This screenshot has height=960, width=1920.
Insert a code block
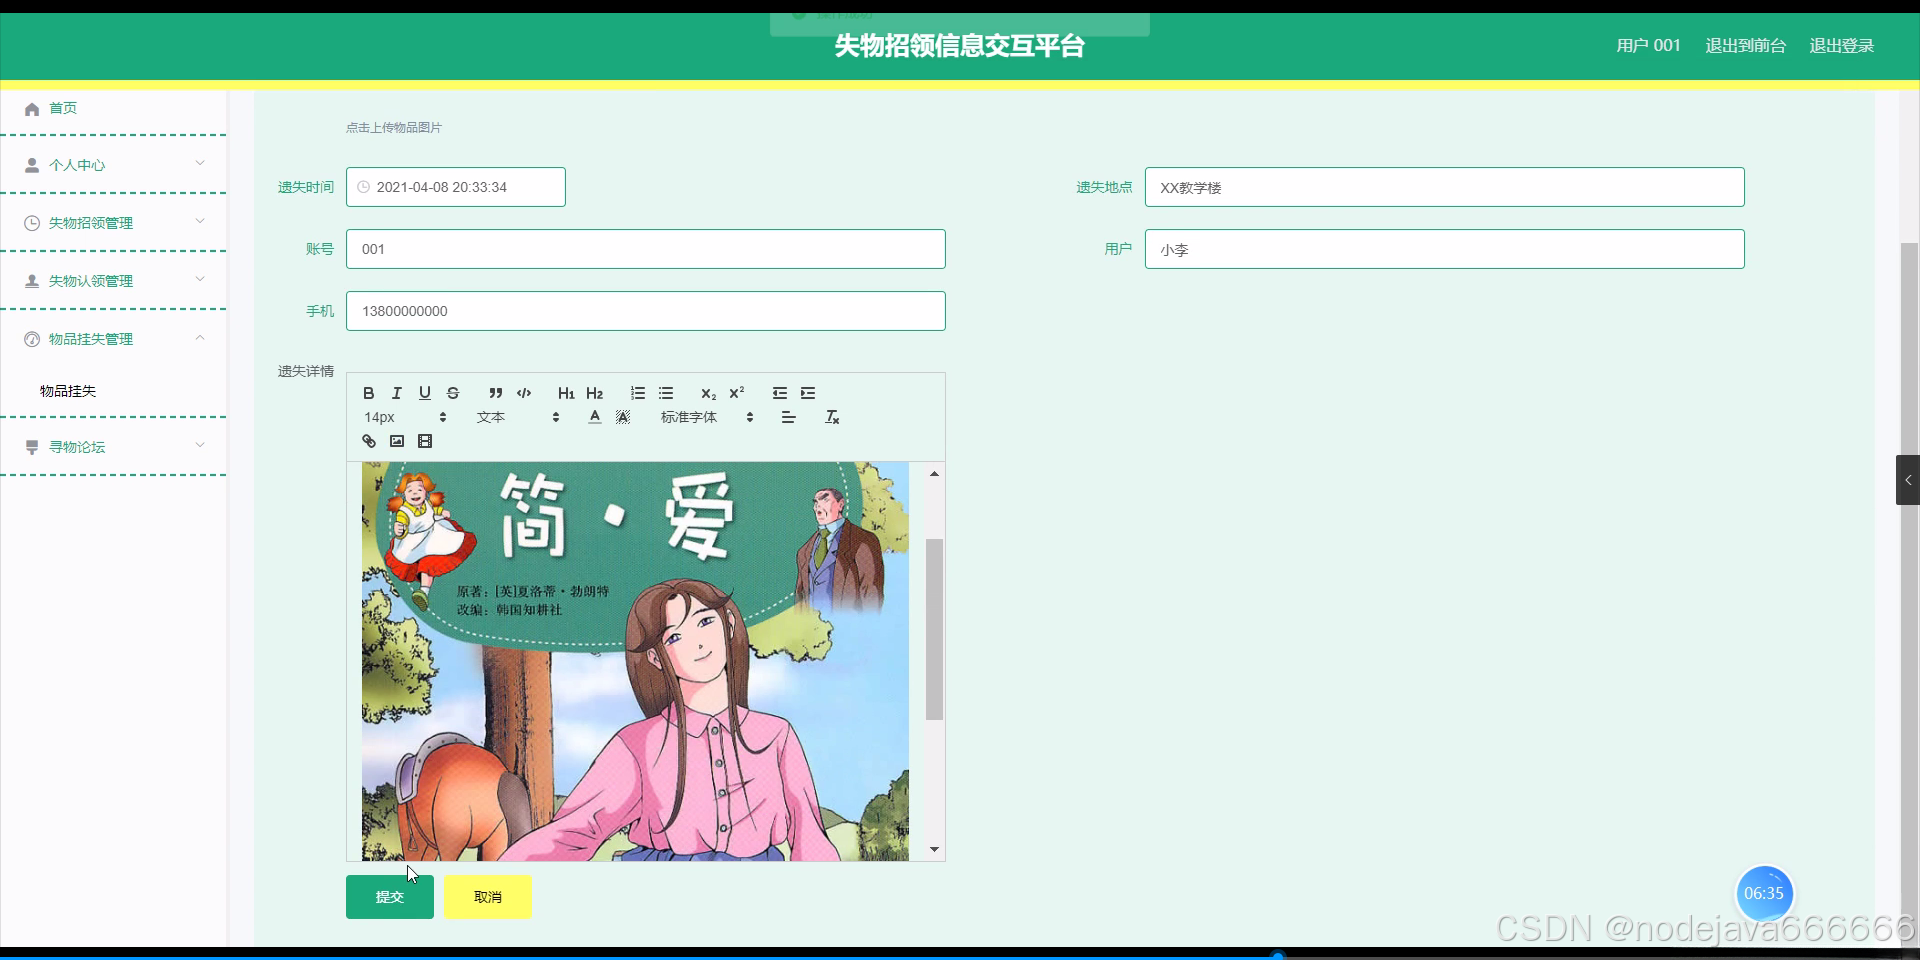click(524, 393)
